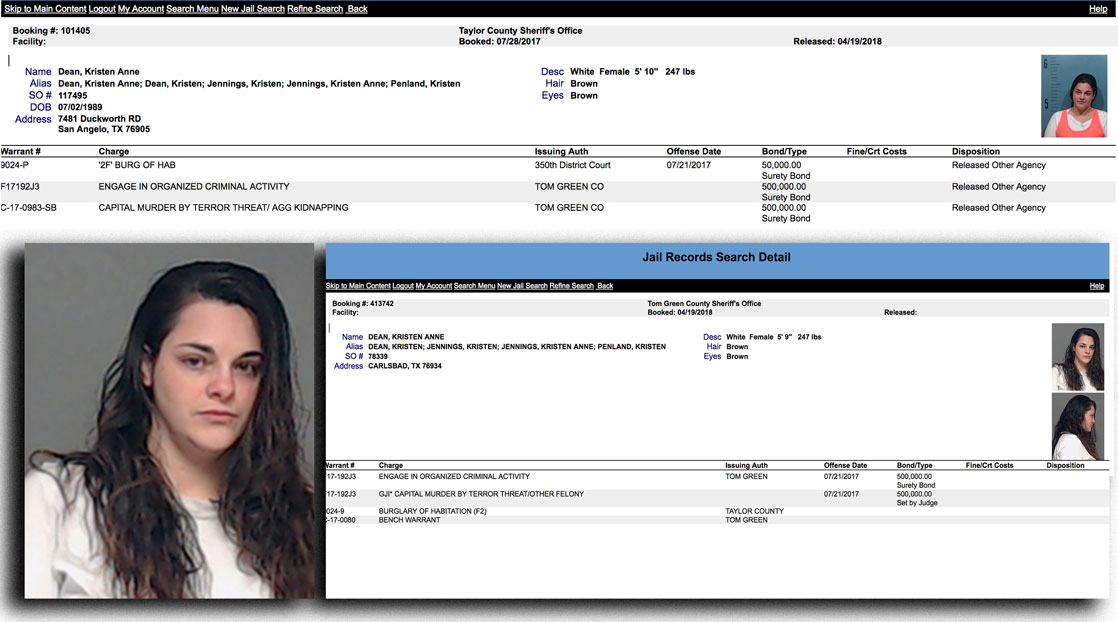
Task: Open Search Menu in the Tom Green record navigation
Action: coord(474,286)
